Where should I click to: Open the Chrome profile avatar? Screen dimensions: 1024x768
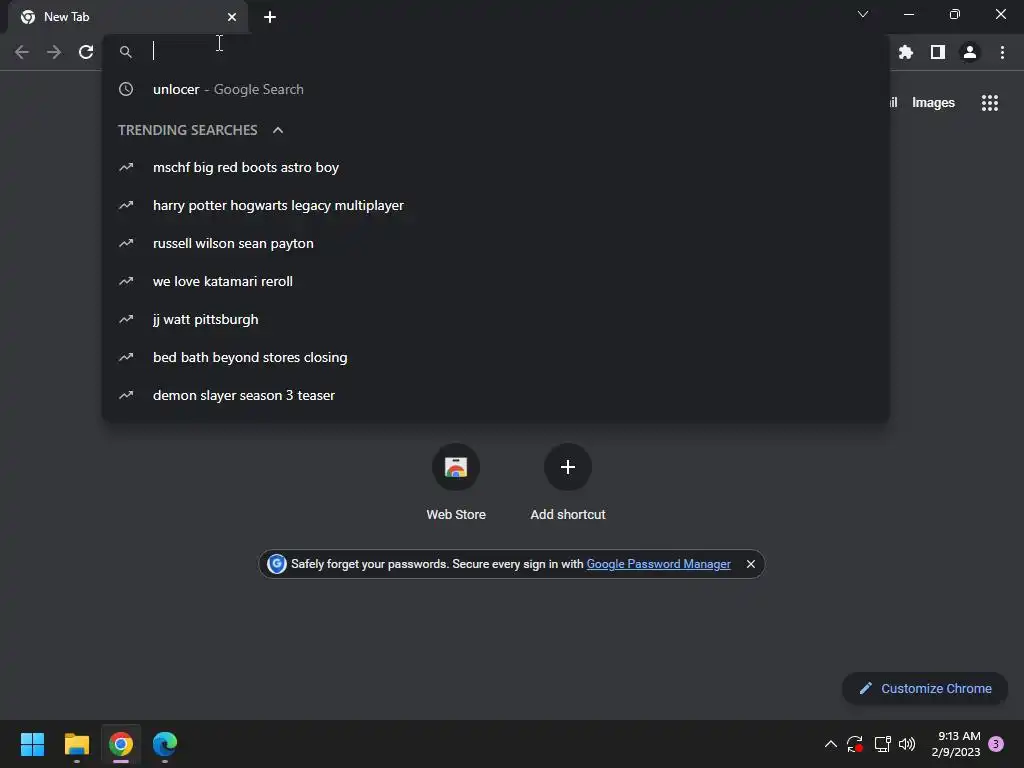point(970,52)
